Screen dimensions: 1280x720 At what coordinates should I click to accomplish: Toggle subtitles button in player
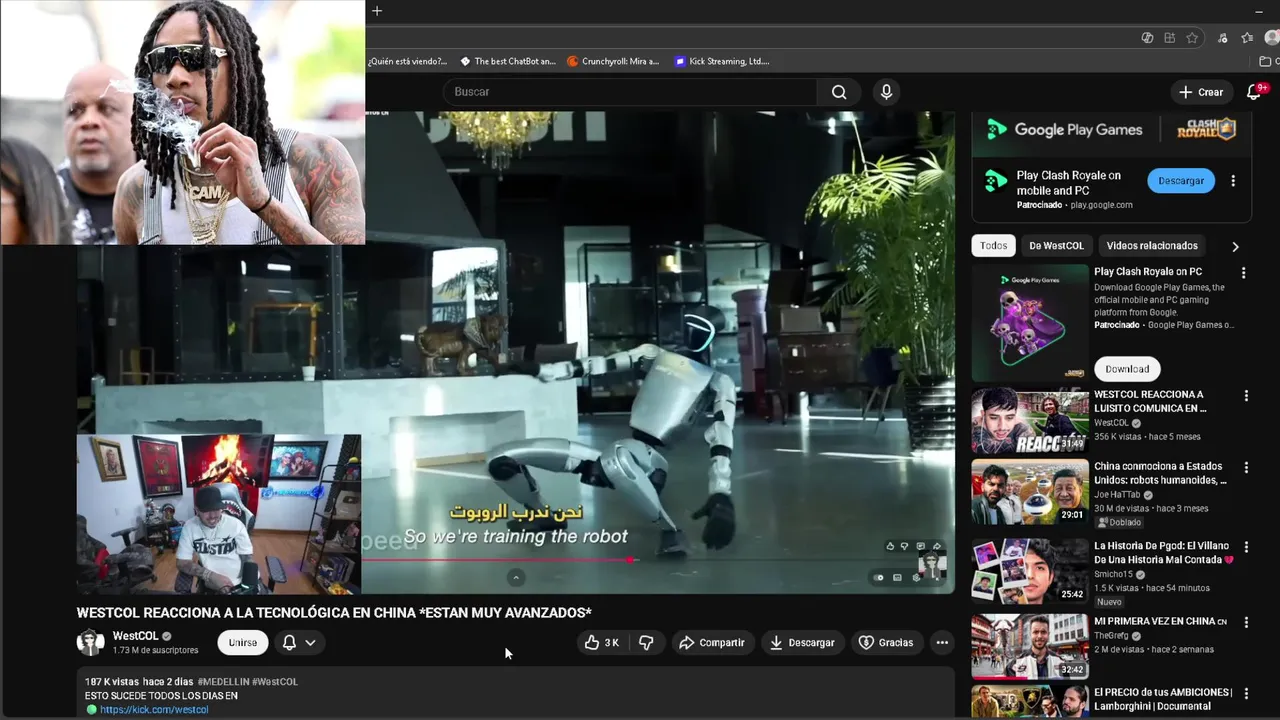click(897, 578)
